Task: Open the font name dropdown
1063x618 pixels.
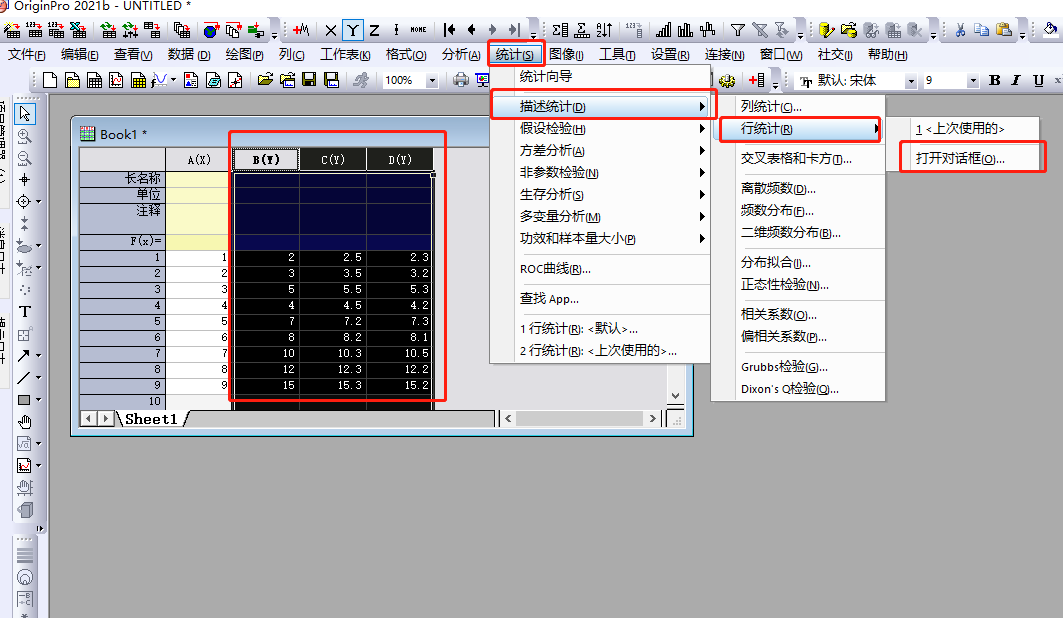Action: point(910,80)
